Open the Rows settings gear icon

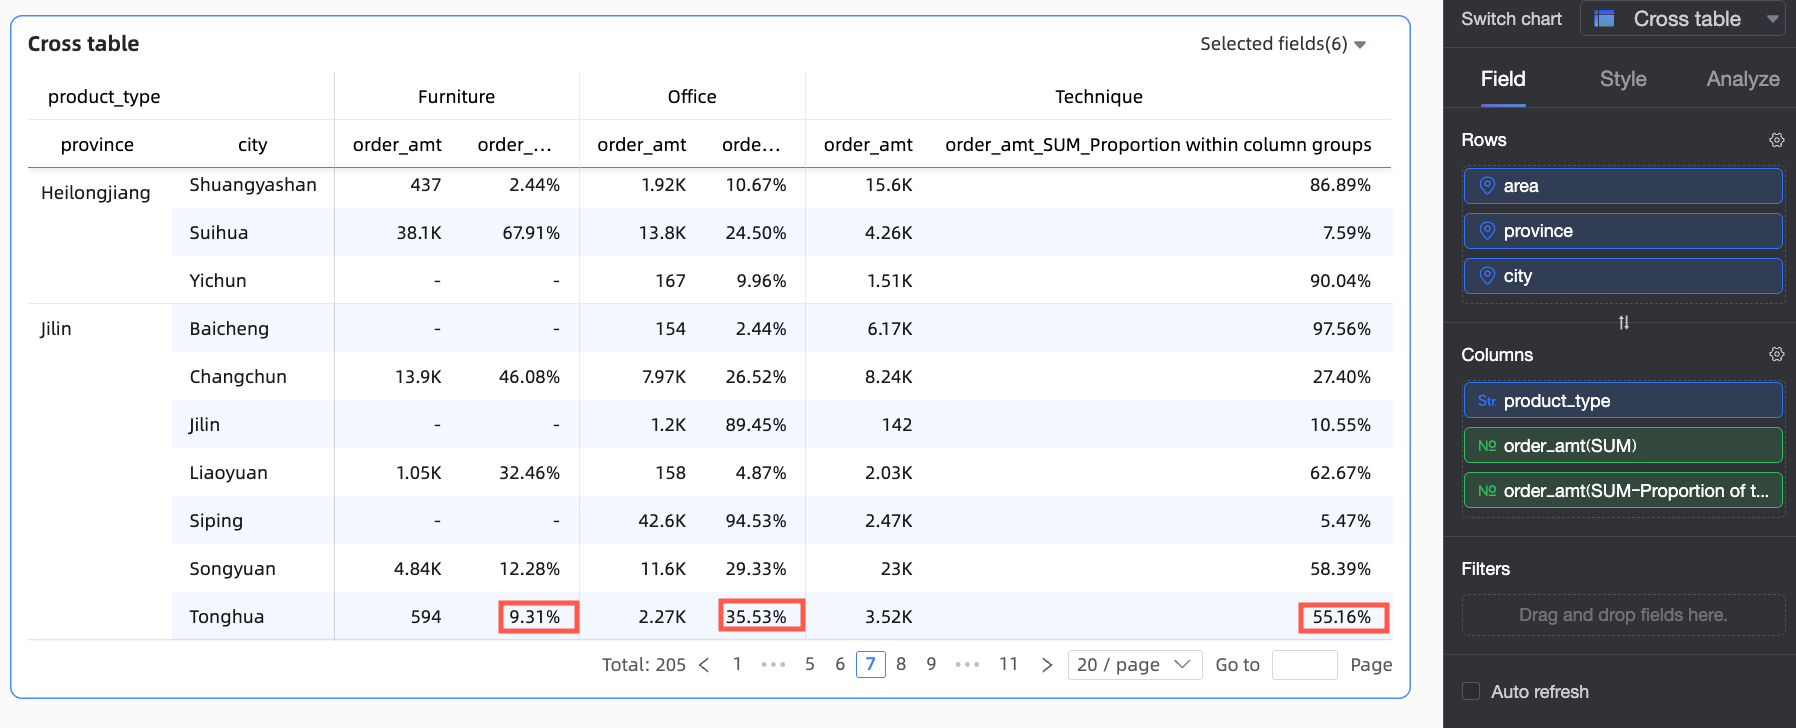1776,140
